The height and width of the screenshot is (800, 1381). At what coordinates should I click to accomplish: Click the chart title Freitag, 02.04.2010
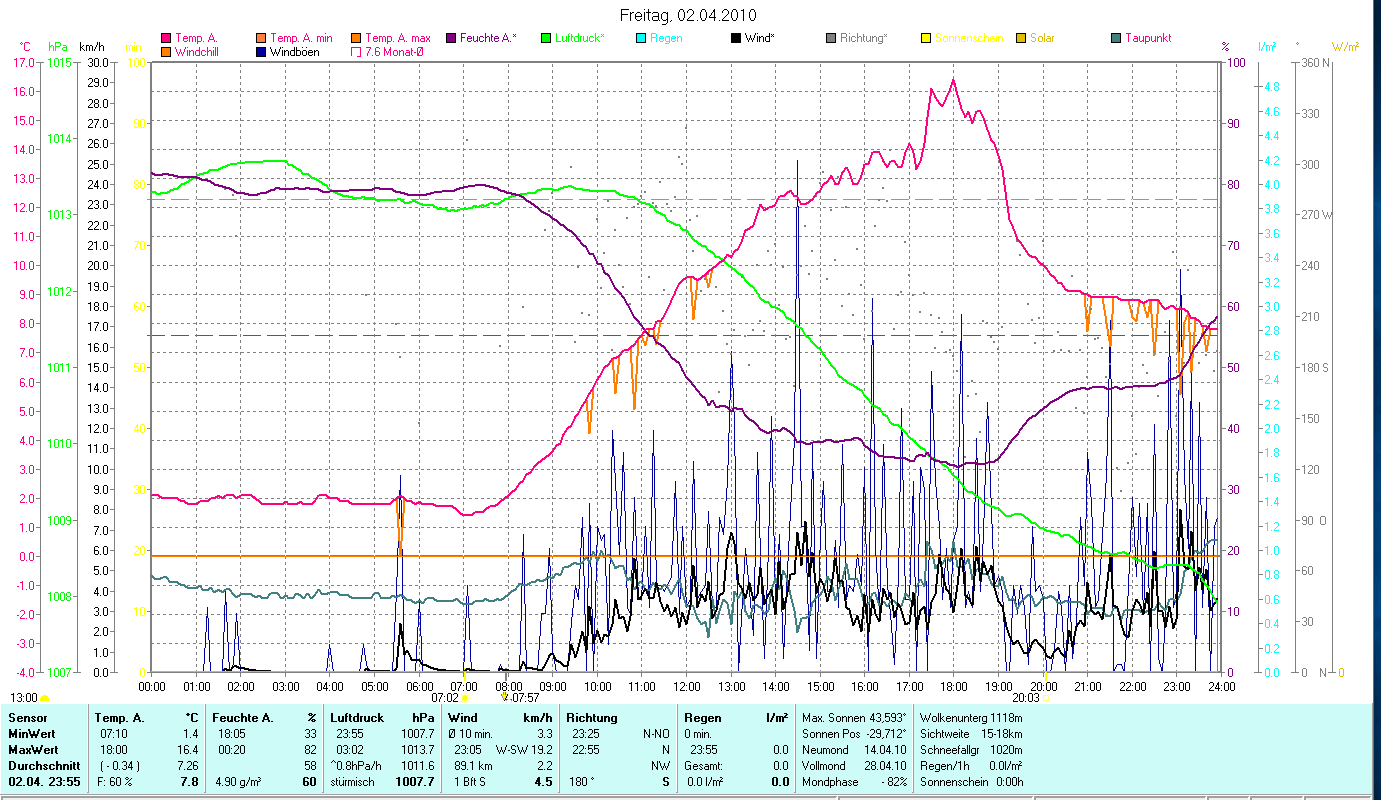point(688,15)
